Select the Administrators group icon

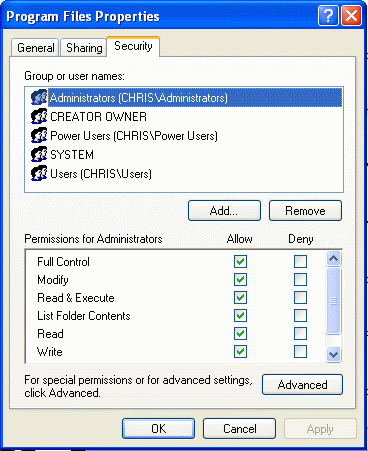(39, 97)
